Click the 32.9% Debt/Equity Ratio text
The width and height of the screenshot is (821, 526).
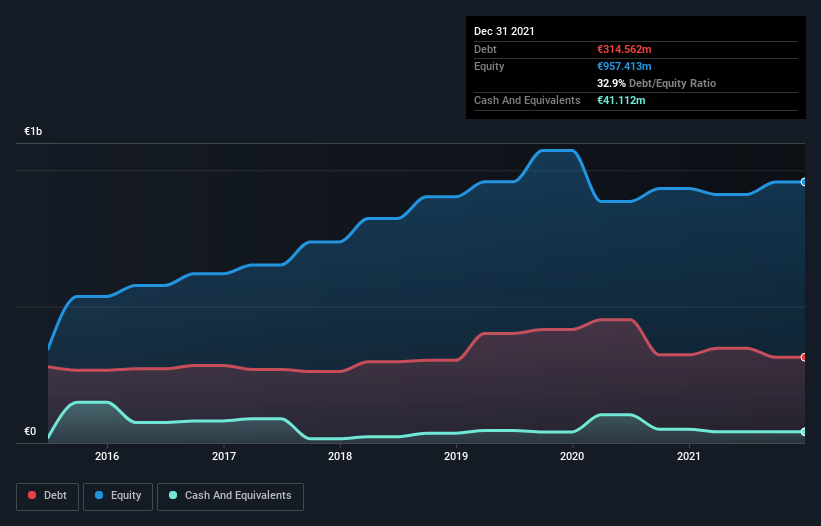(x=656, y=83)
